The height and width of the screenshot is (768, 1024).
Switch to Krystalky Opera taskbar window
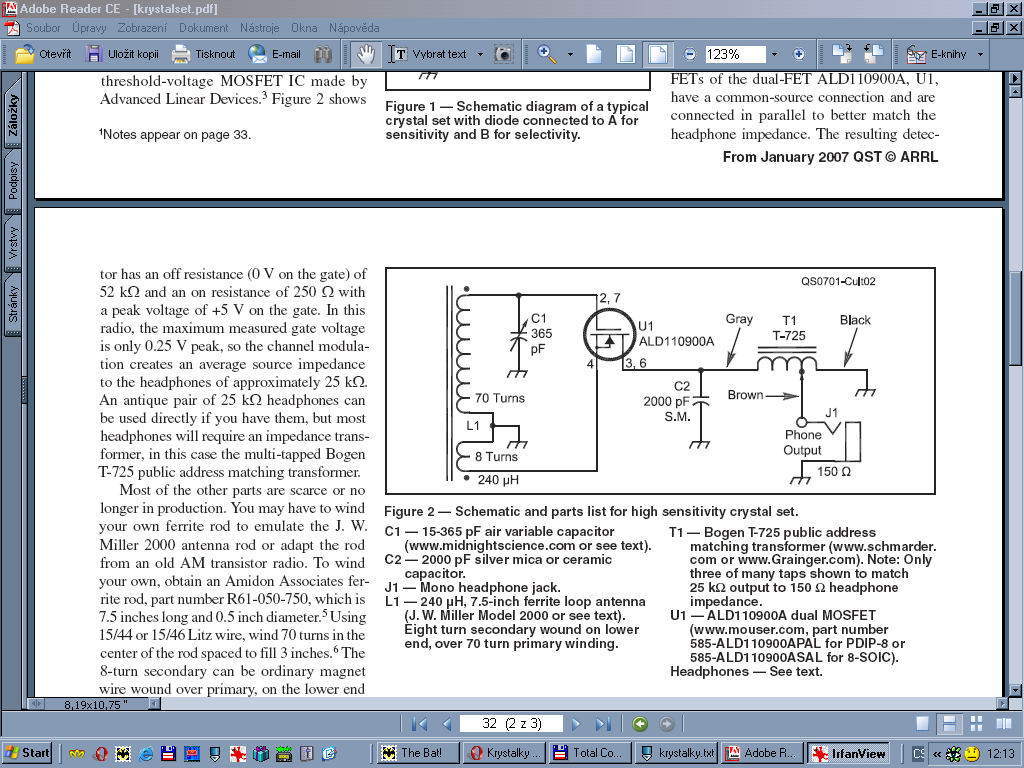click(505, 753)
